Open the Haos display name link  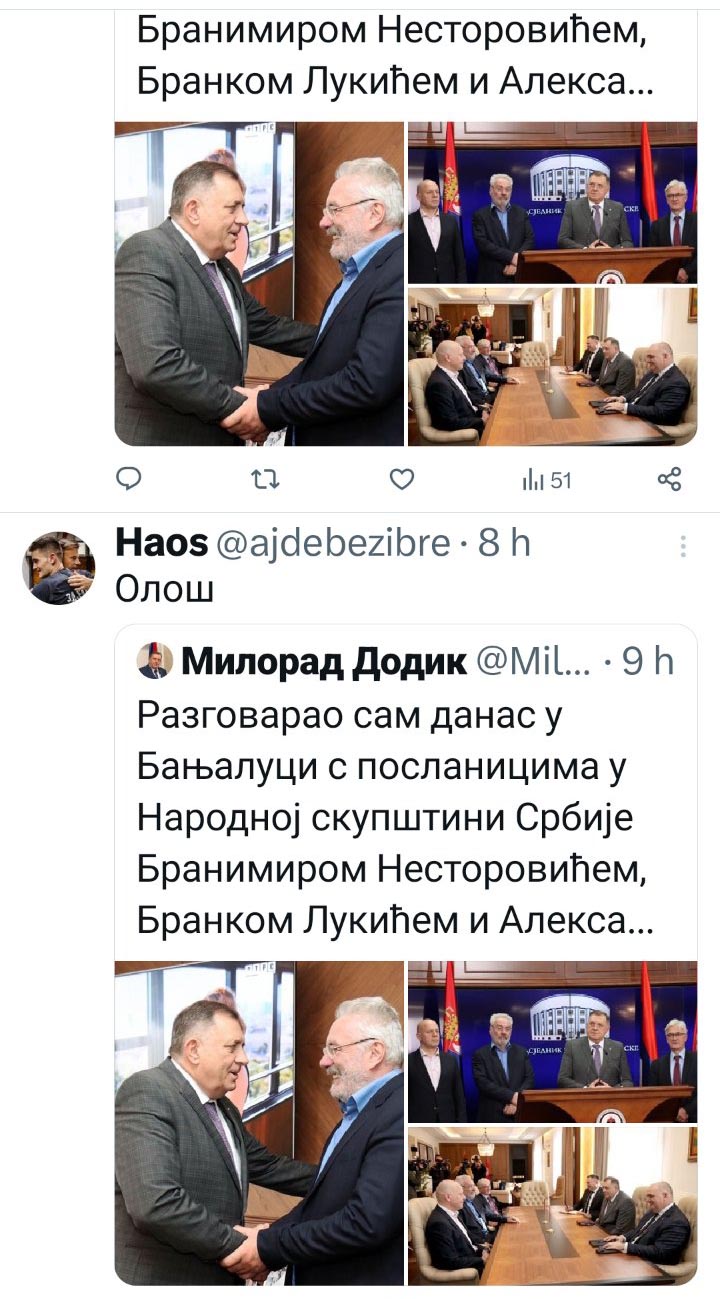tap(162, 544)
